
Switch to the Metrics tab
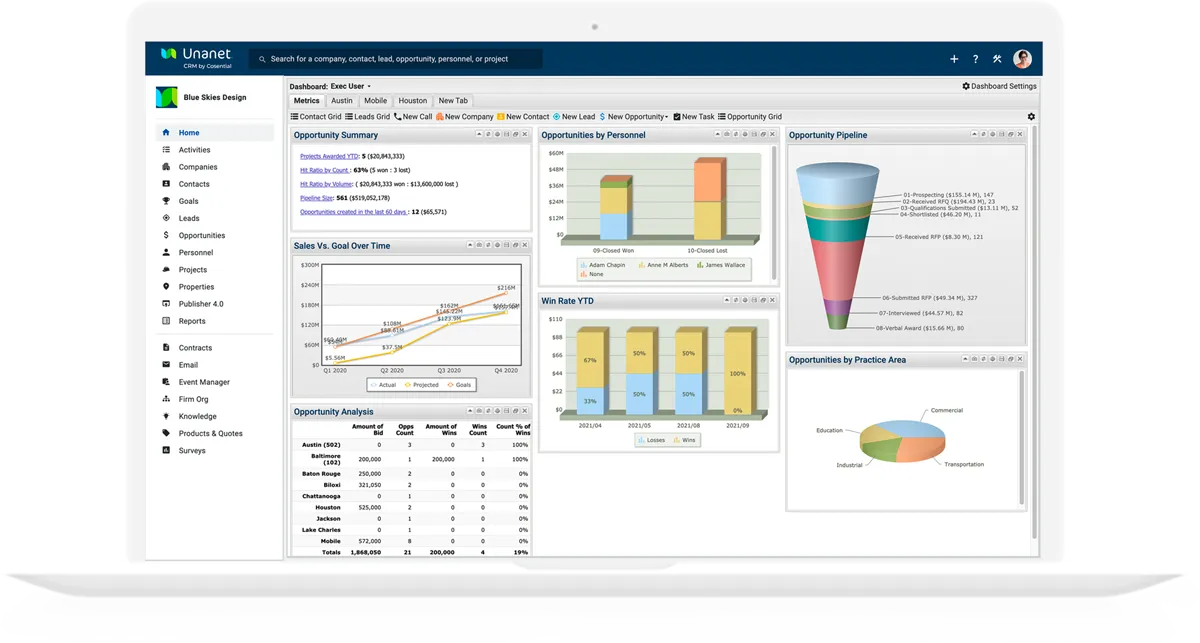(307, 101)
